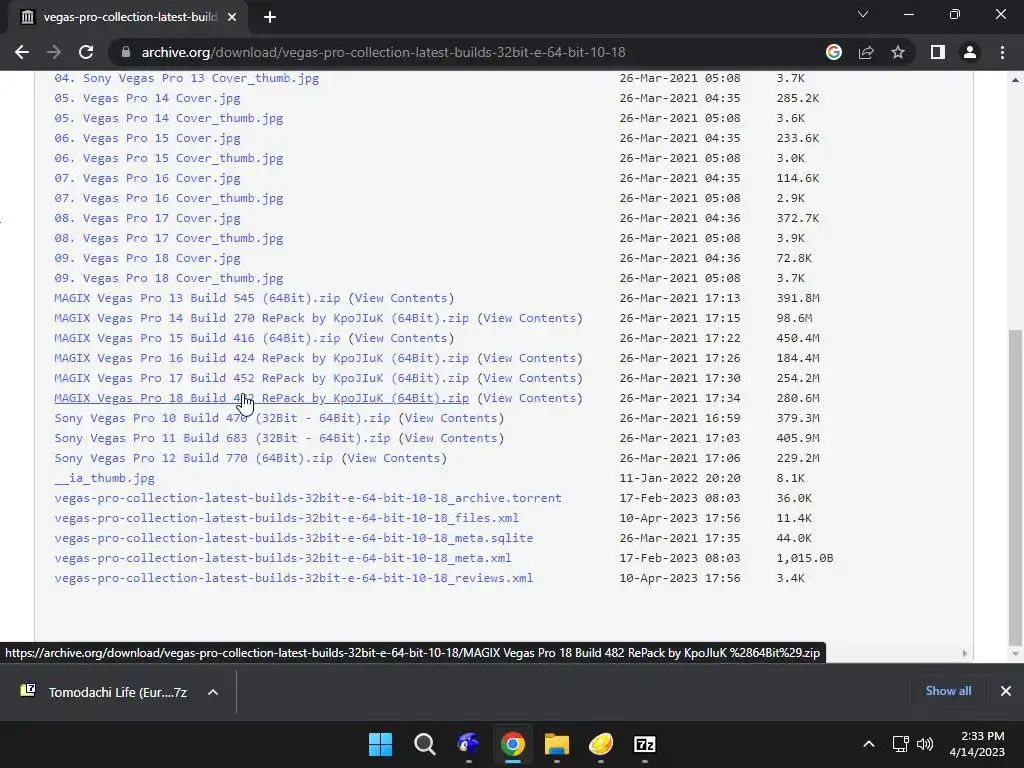Download MAGIX Vegas Pro 15 Build 416 zip

click(197, 338)
